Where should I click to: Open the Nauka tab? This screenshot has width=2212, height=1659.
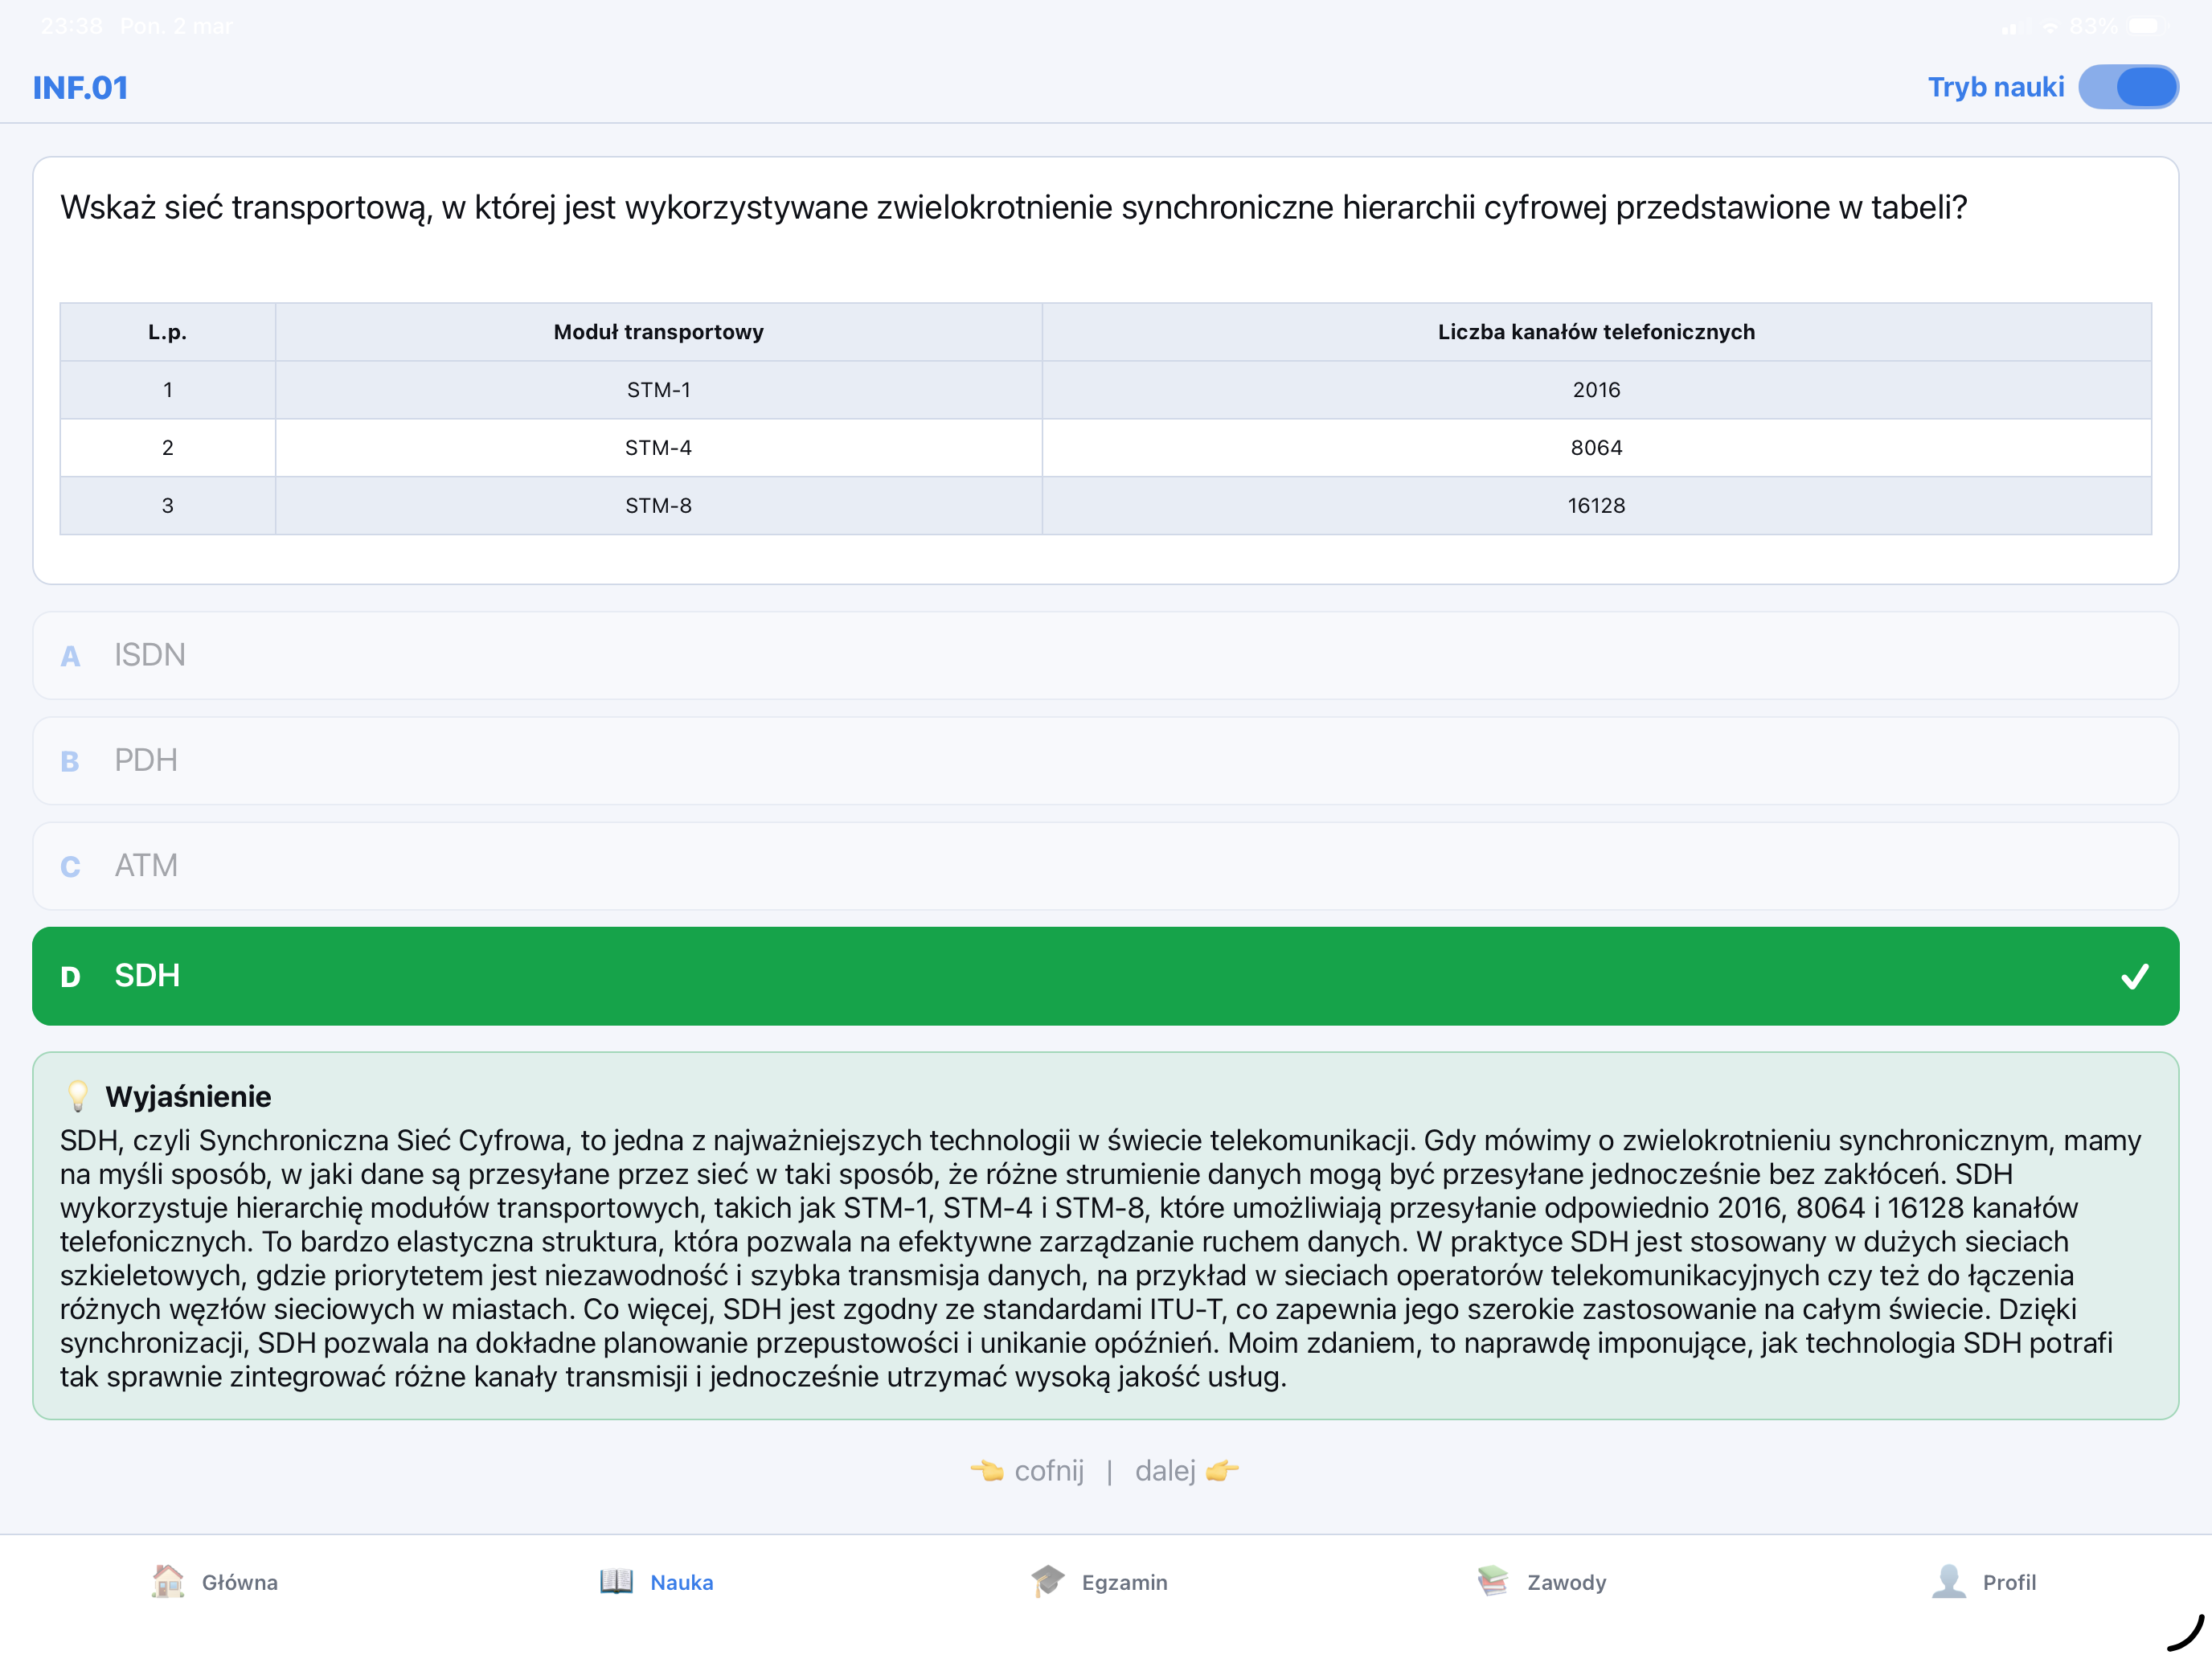[x=657, y=1582]
